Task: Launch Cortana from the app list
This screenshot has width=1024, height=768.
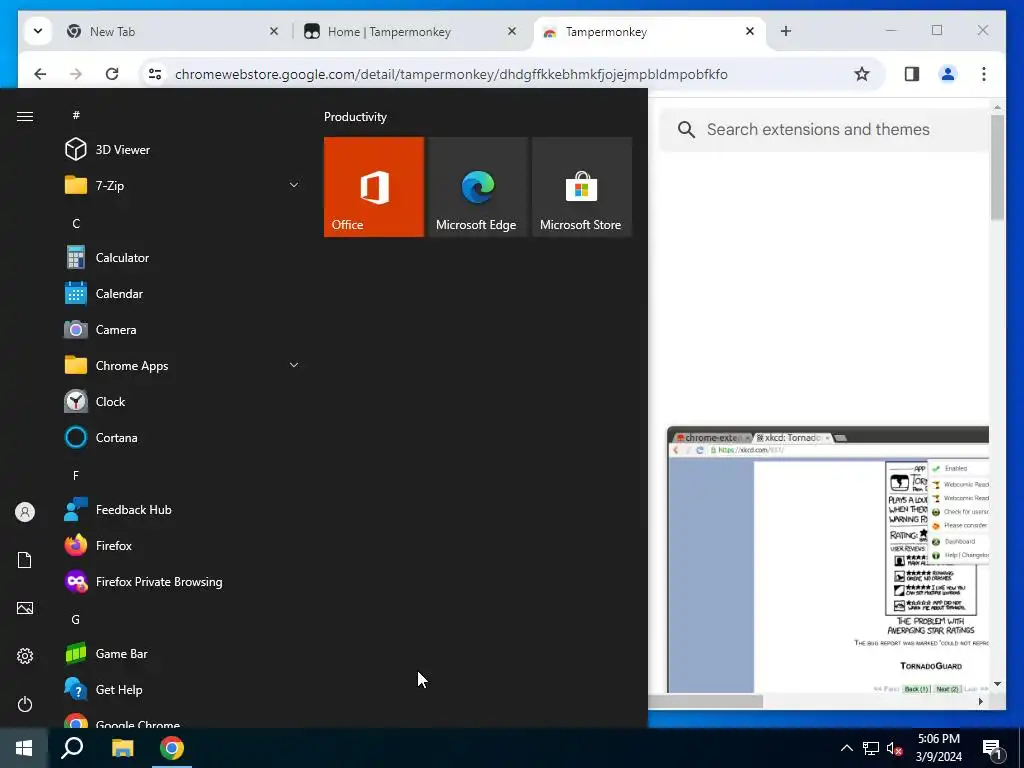Action: [183, 437]
